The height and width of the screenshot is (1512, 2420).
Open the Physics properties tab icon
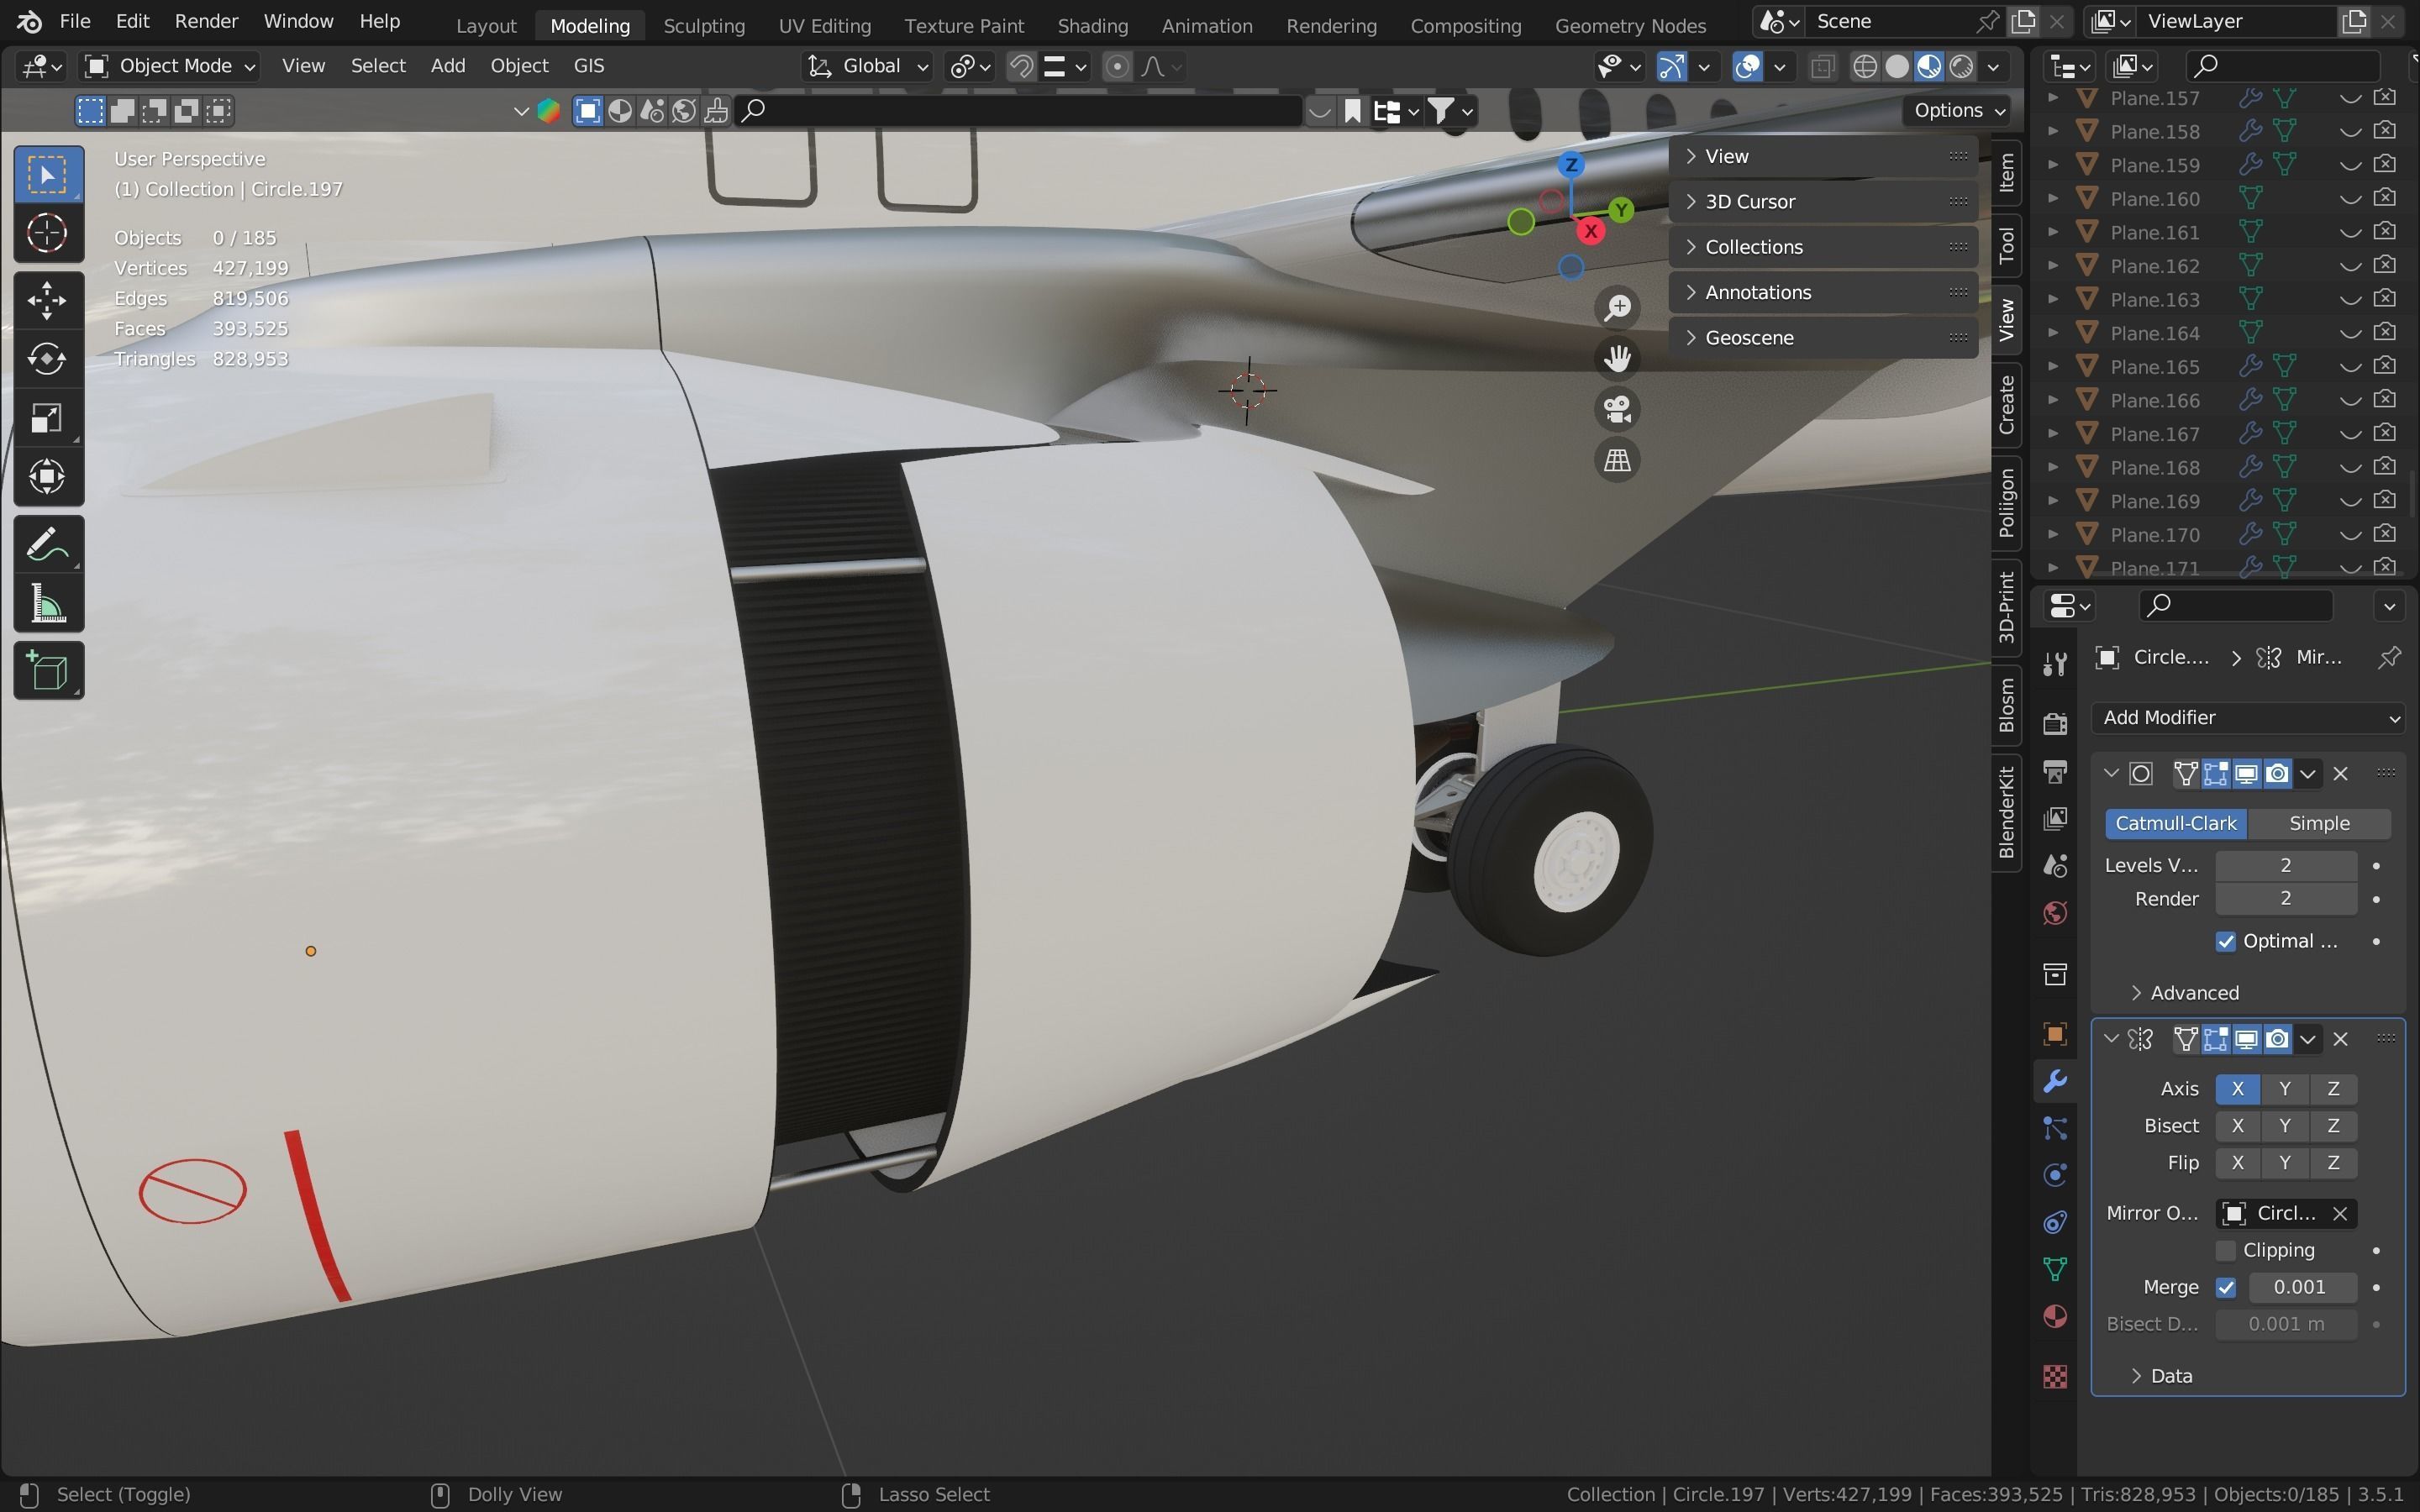coord(2055,1175)
